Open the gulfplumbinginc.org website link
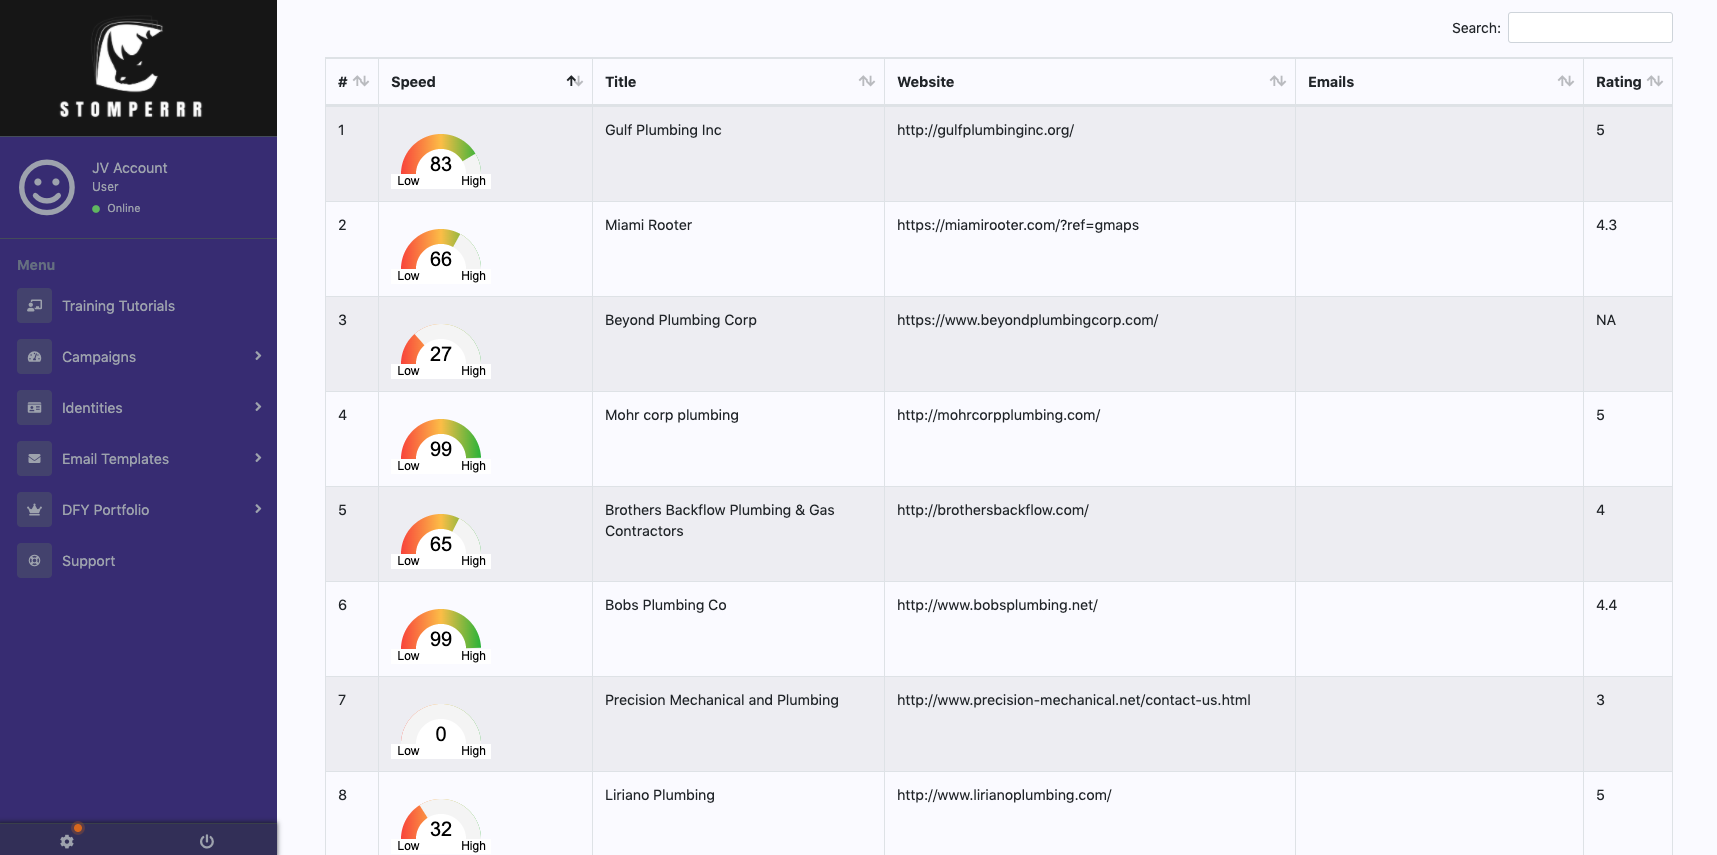This screenshot has height=855, width=1717. (x=985, y=130)
